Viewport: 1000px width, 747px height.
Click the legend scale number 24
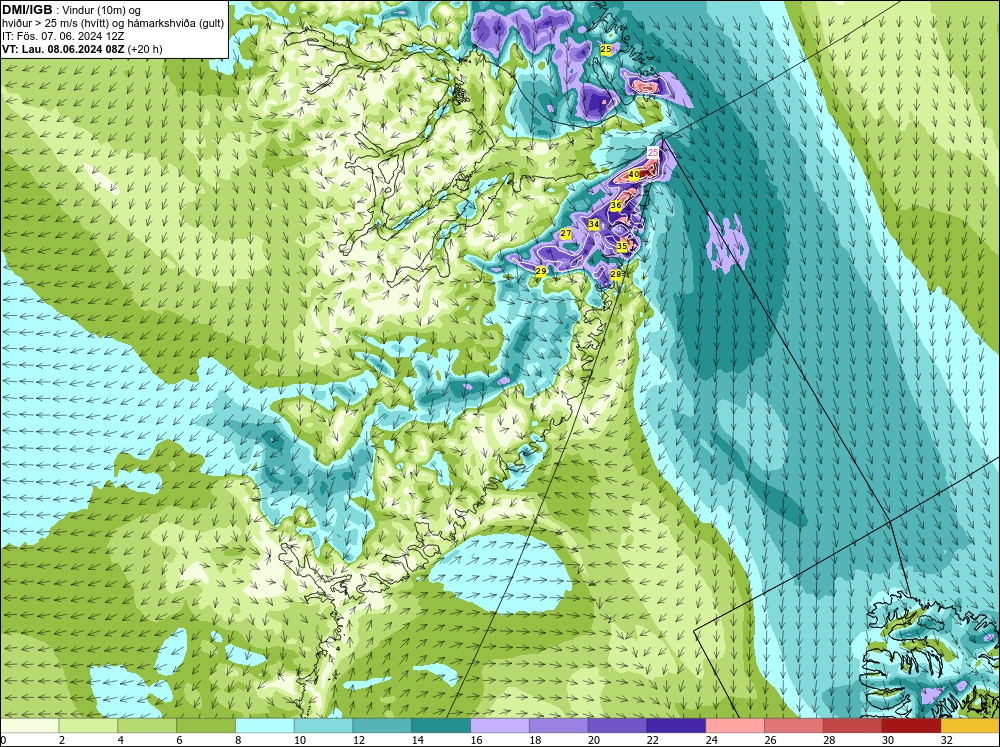(712, 740)
